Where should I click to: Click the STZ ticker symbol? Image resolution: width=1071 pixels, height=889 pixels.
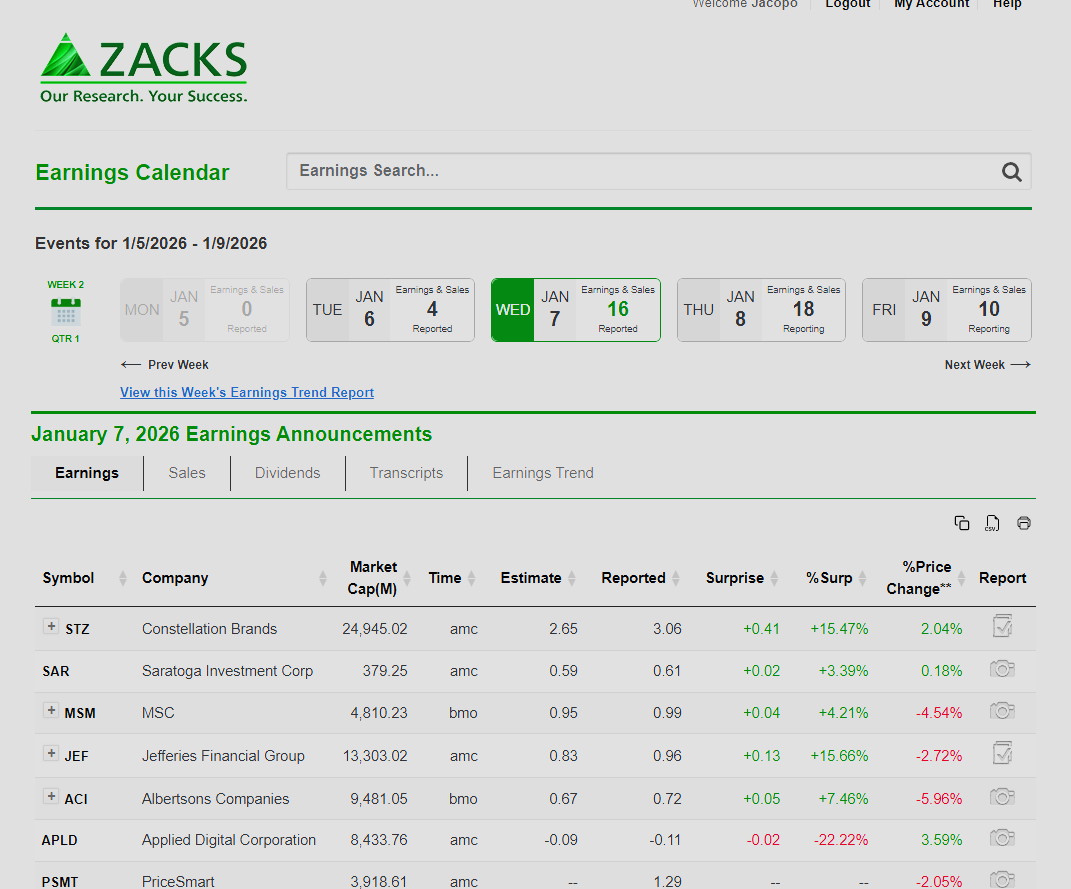coord(77,629)
